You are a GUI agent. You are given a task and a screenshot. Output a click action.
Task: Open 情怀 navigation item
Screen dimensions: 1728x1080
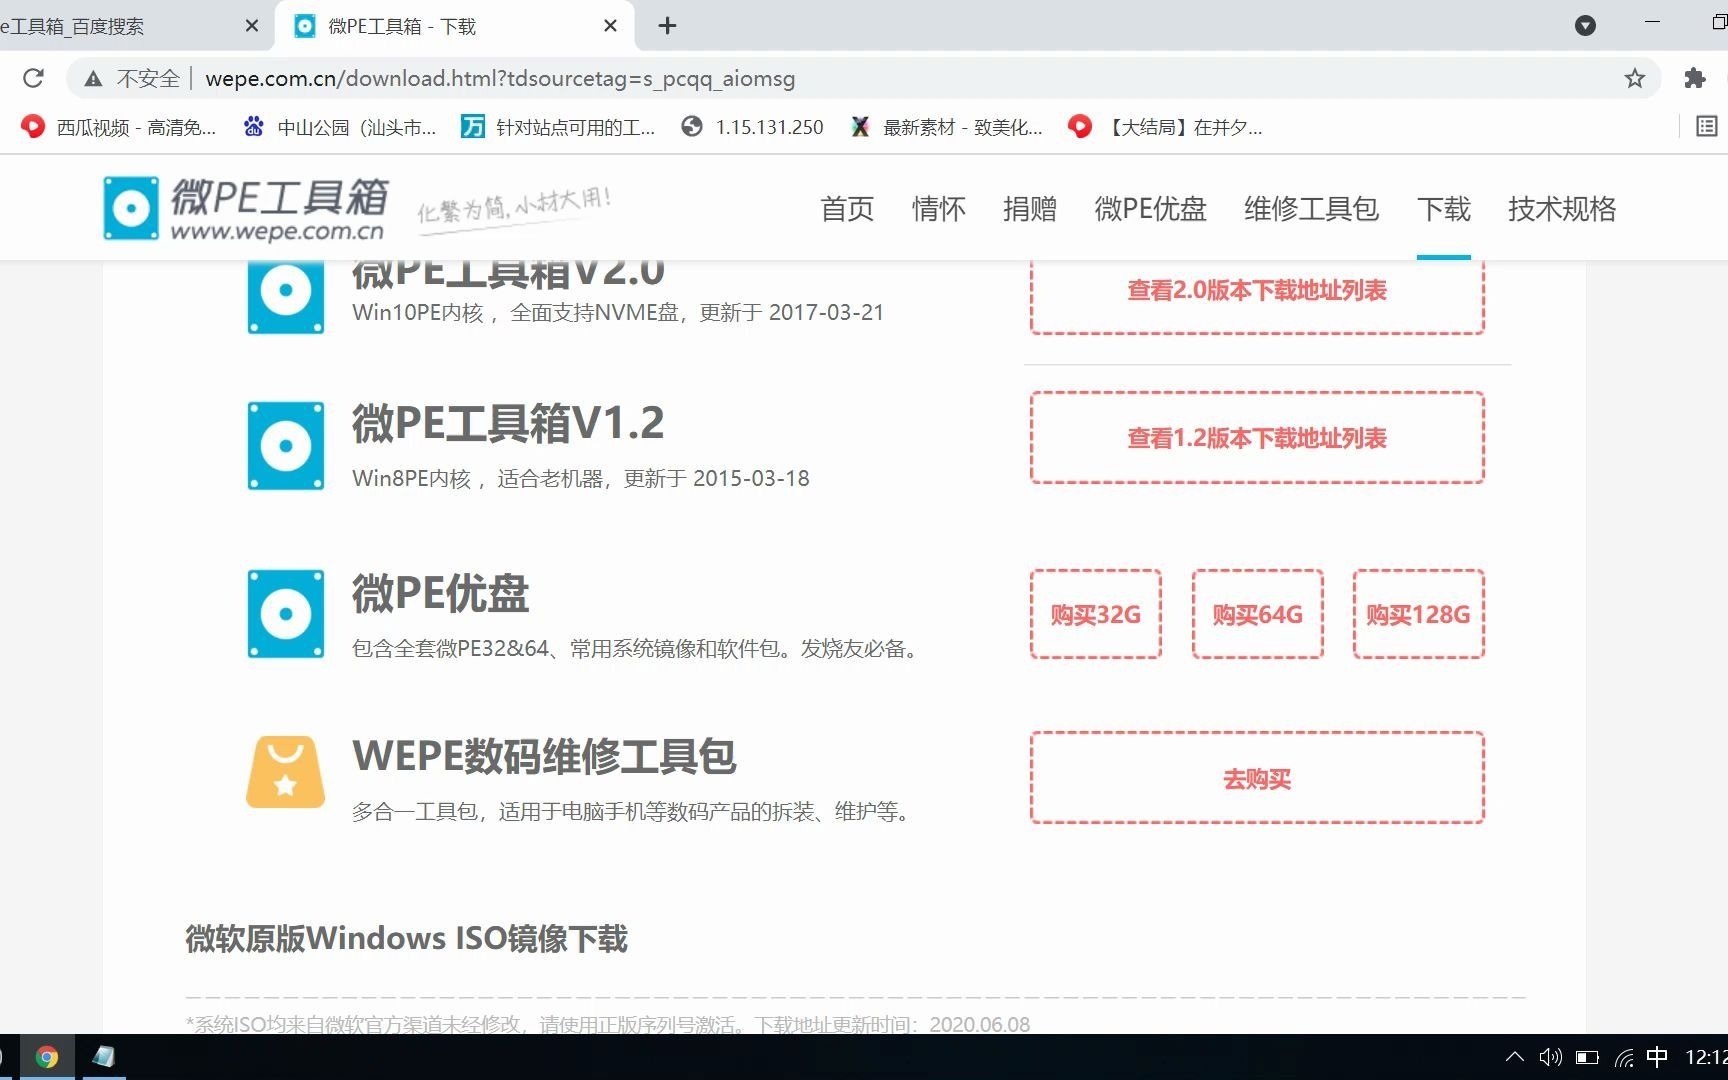[939, 208]
